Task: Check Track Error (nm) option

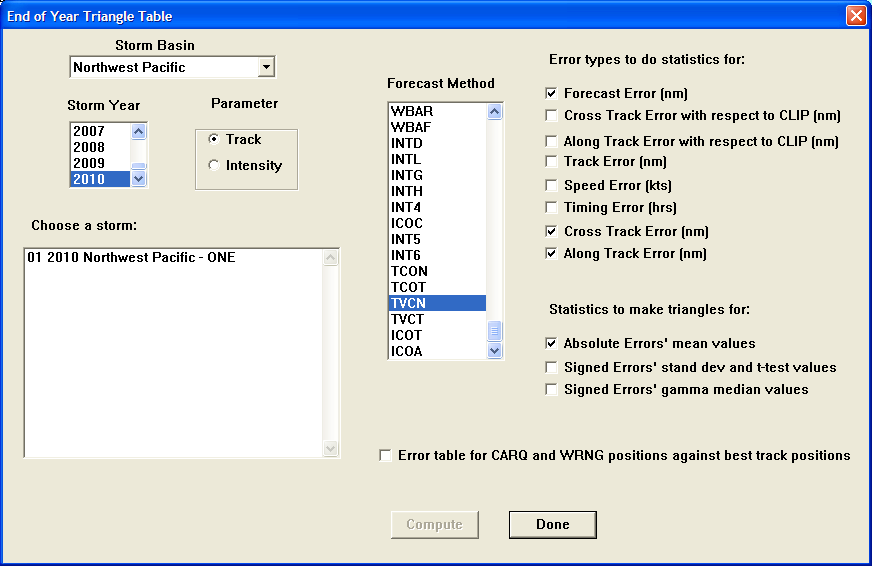Action: tap(551, 162)
